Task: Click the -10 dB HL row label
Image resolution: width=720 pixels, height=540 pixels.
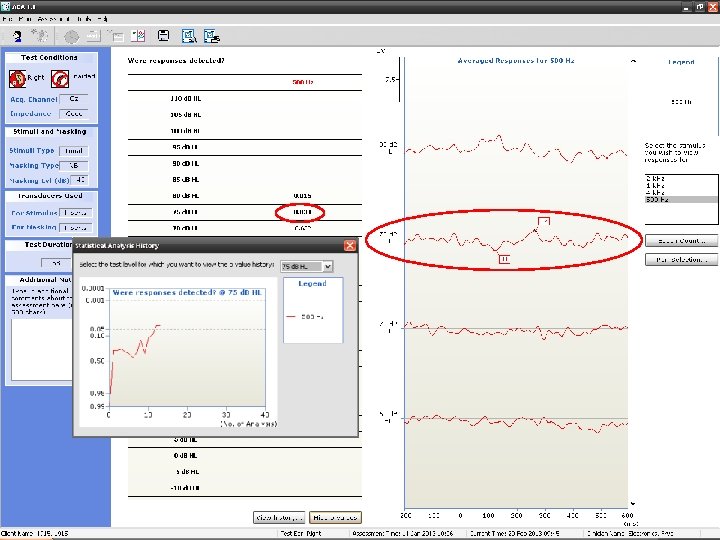Action: [186, 488]
